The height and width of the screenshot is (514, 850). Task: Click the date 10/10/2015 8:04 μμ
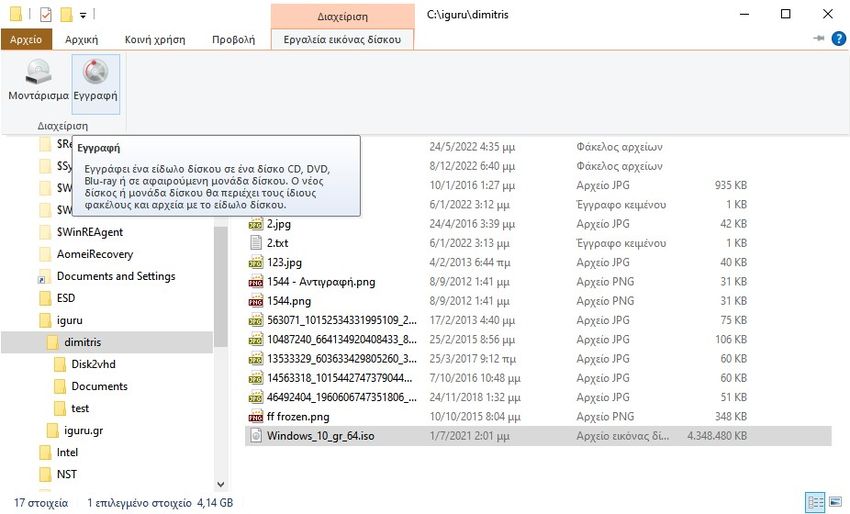point(475,417)
